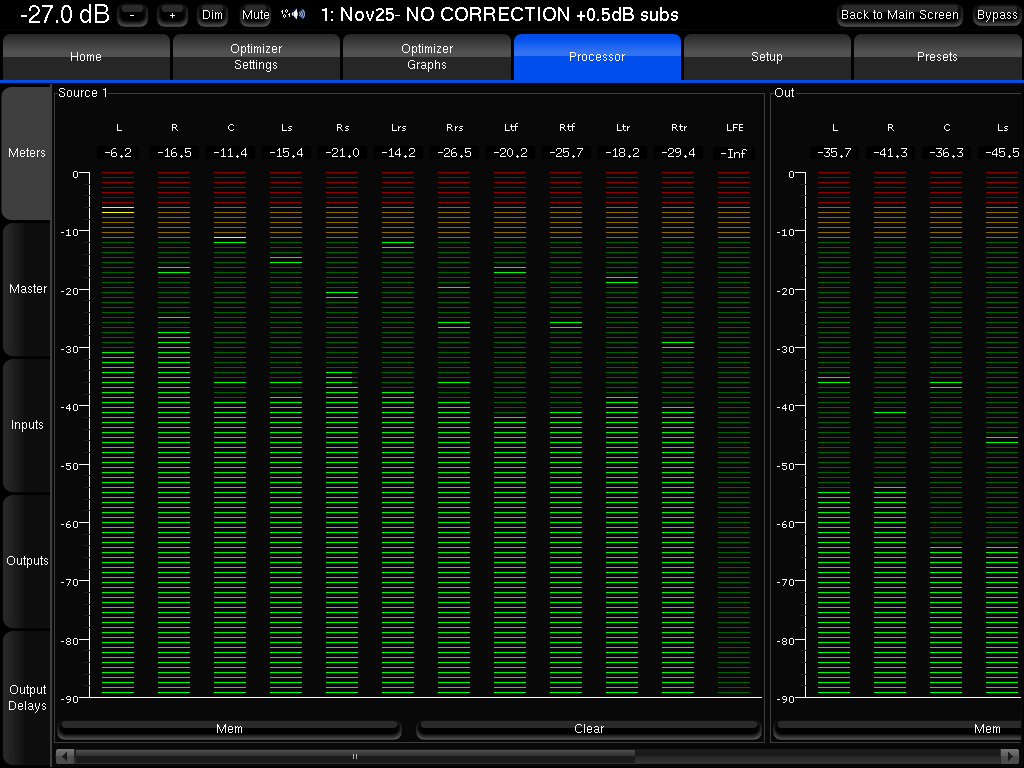Toggle the Dim button

(212, 15)
